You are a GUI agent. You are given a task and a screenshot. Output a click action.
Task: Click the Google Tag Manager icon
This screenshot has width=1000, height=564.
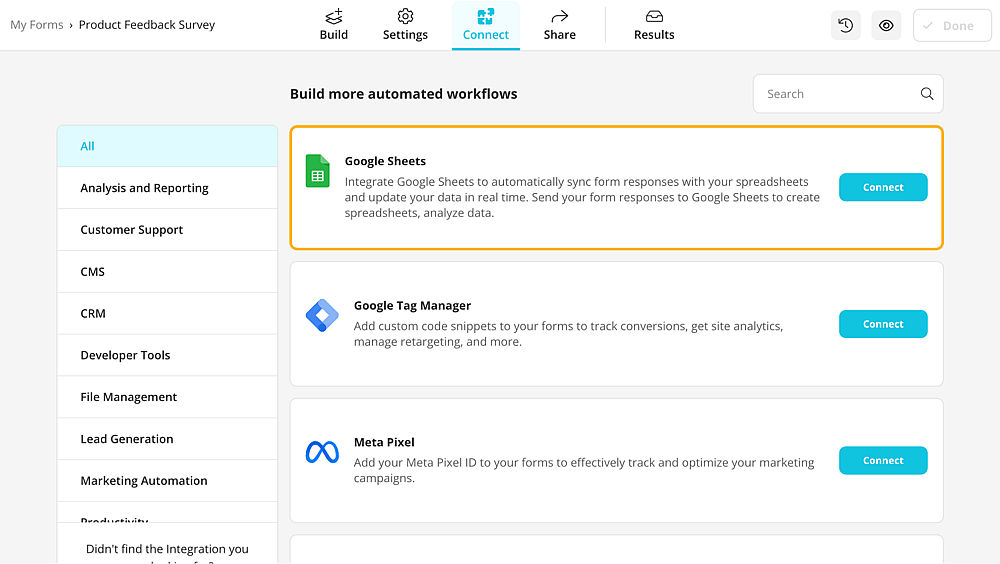[x=322, y=315]
